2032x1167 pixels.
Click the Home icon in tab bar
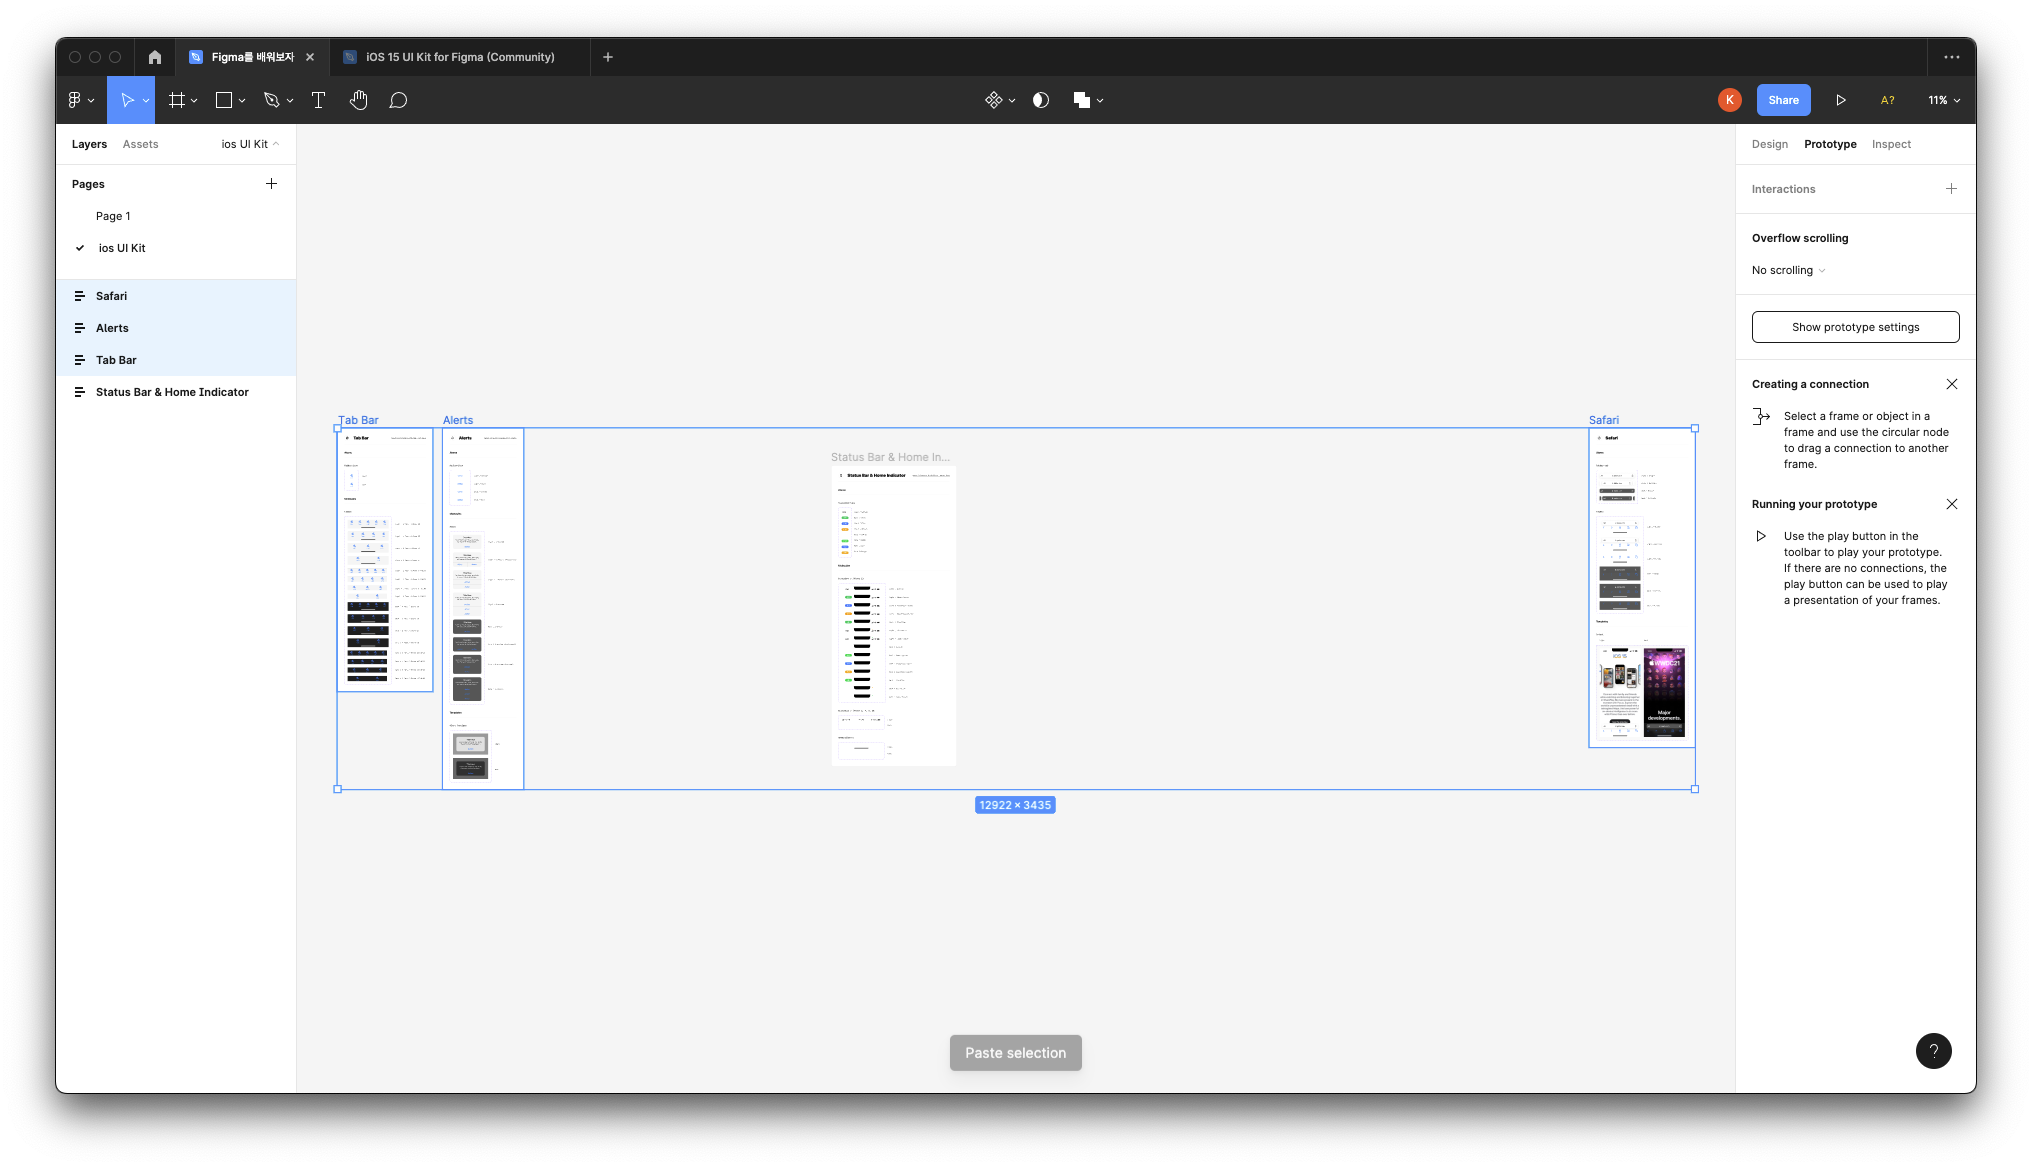[155, 57]
